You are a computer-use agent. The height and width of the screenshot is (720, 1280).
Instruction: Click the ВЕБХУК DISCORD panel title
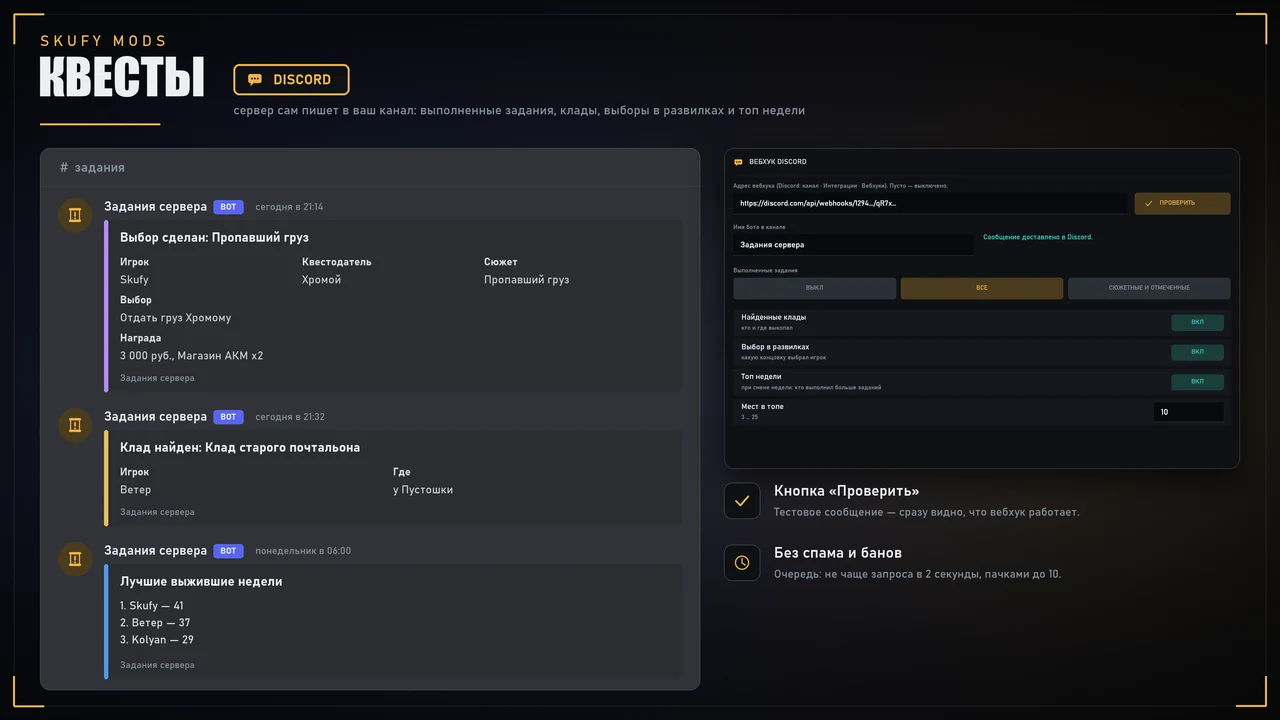coord(778,162)
